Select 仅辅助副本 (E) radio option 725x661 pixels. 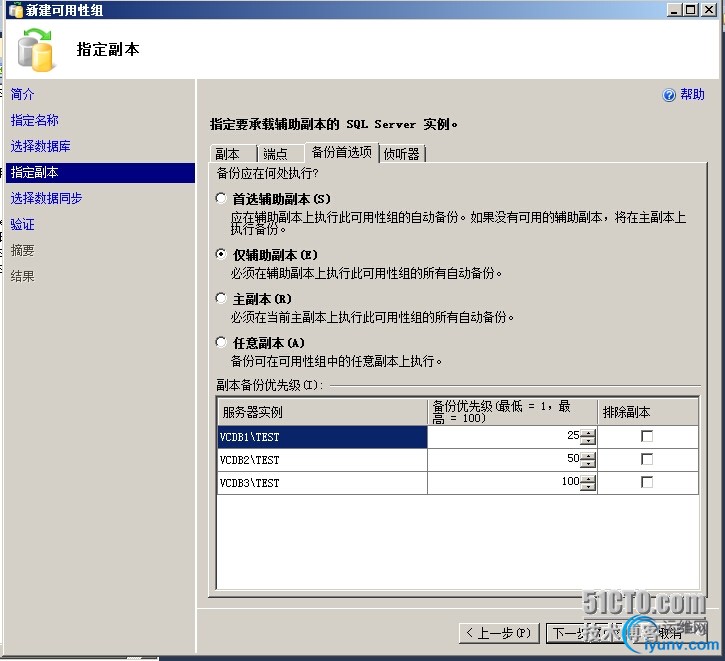[221, 254]
